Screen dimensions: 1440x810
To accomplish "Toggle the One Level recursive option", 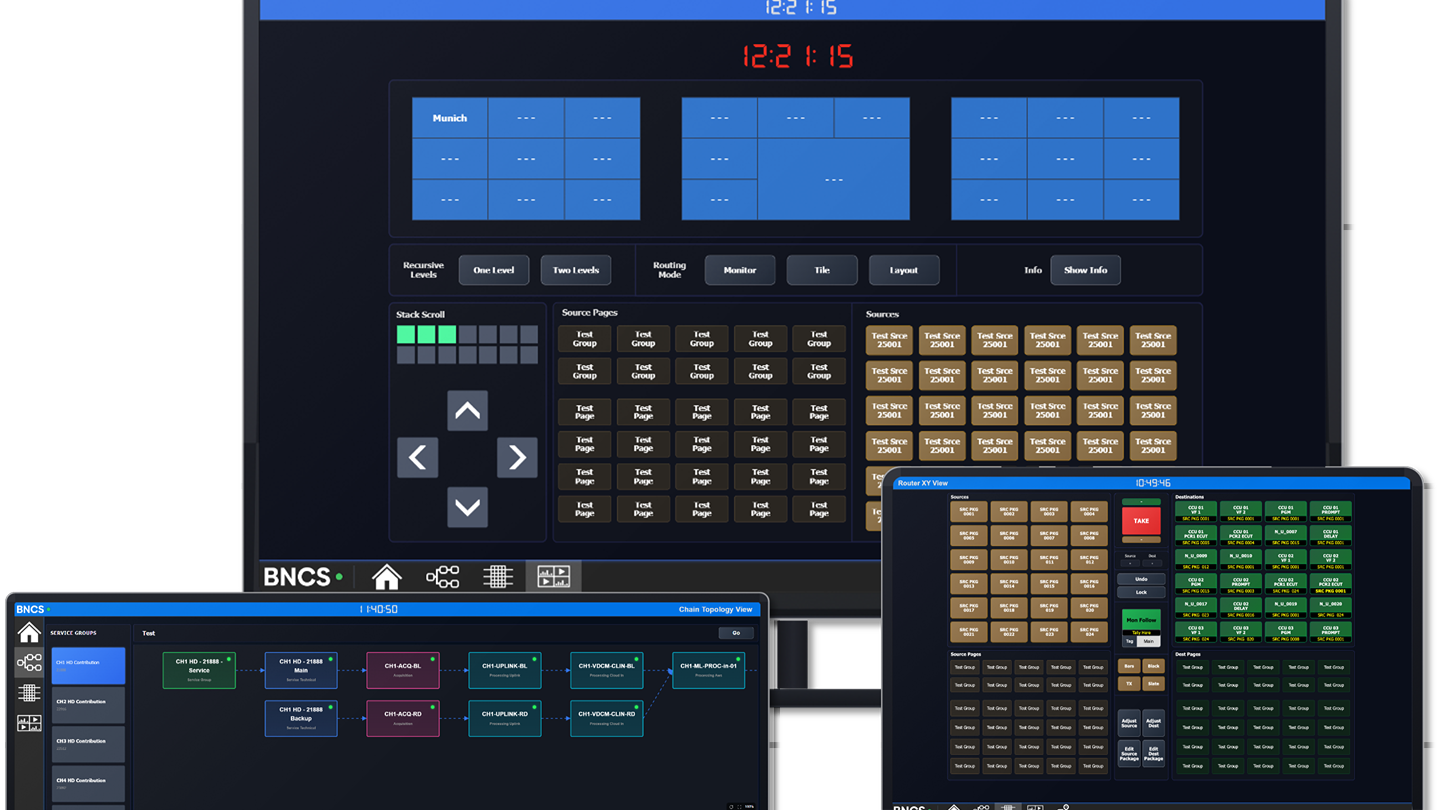I will click(494, 270).
